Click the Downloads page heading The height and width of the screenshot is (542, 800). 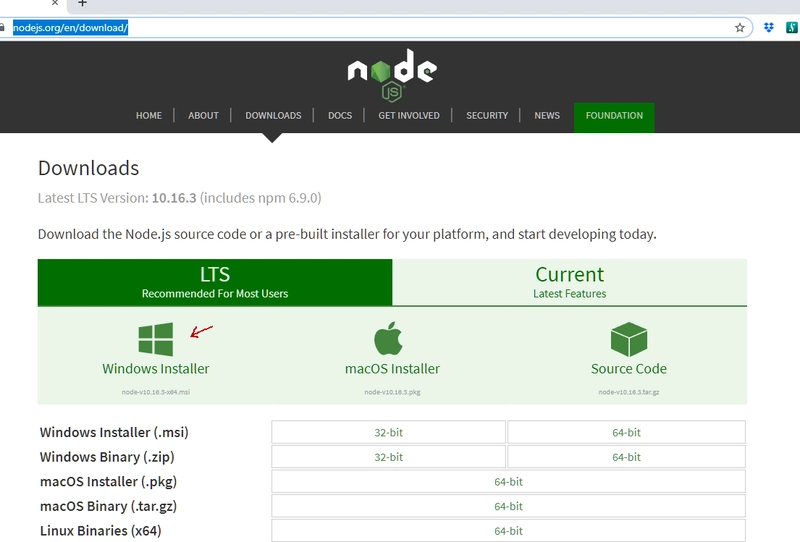pyautogui.click(x=88, y=168)
